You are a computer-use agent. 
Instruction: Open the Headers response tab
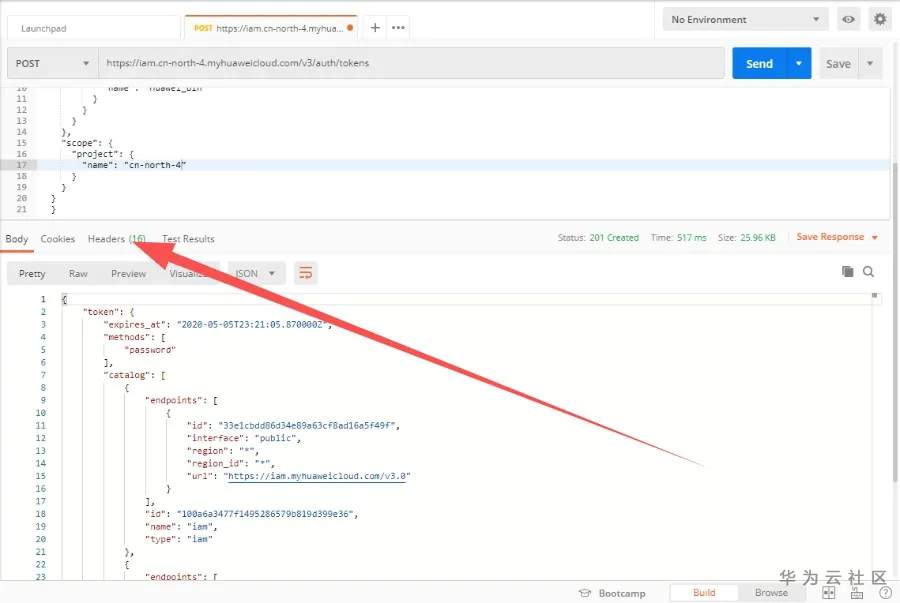pyautogui.click(x=116, y=239)
